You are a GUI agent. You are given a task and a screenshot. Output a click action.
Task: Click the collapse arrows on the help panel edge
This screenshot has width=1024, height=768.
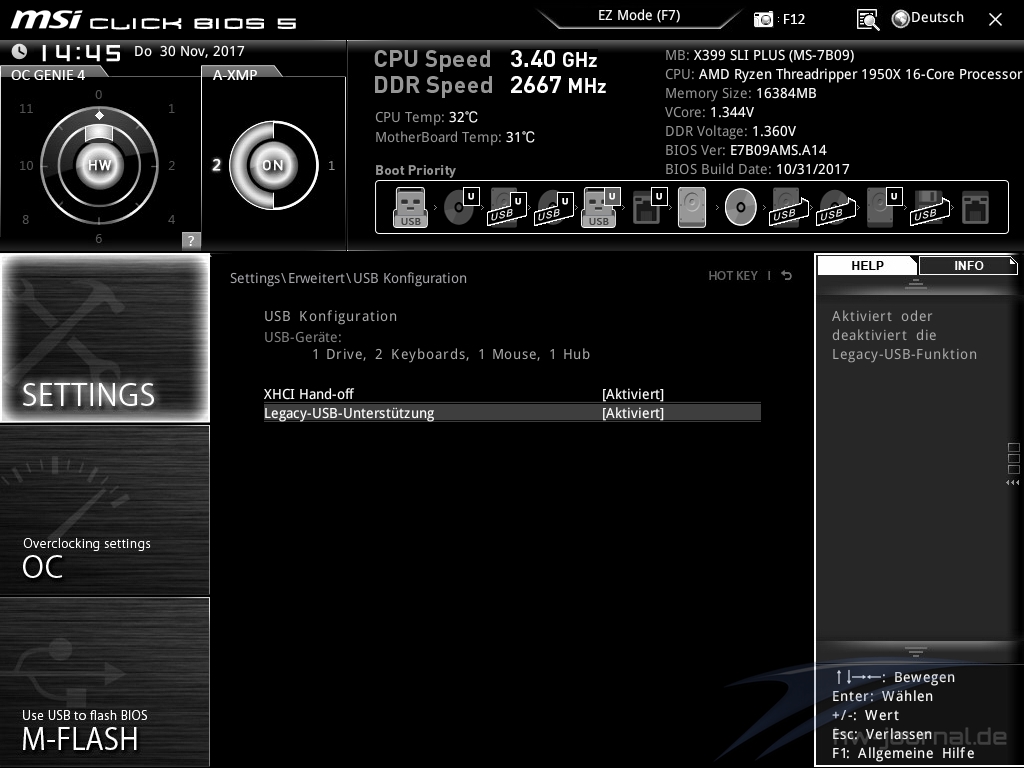point(1013,482)
